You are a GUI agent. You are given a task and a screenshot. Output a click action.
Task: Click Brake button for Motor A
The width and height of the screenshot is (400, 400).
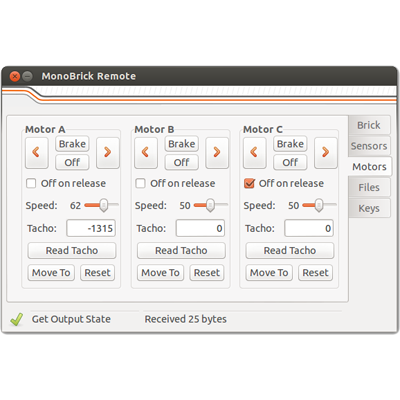coord(72,144)
